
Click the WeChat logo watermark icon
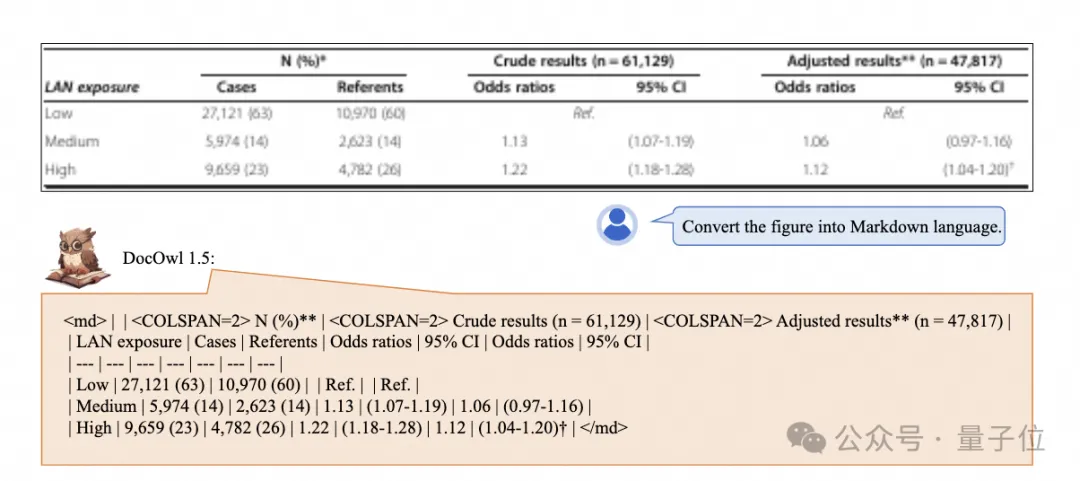click(807, 436)
